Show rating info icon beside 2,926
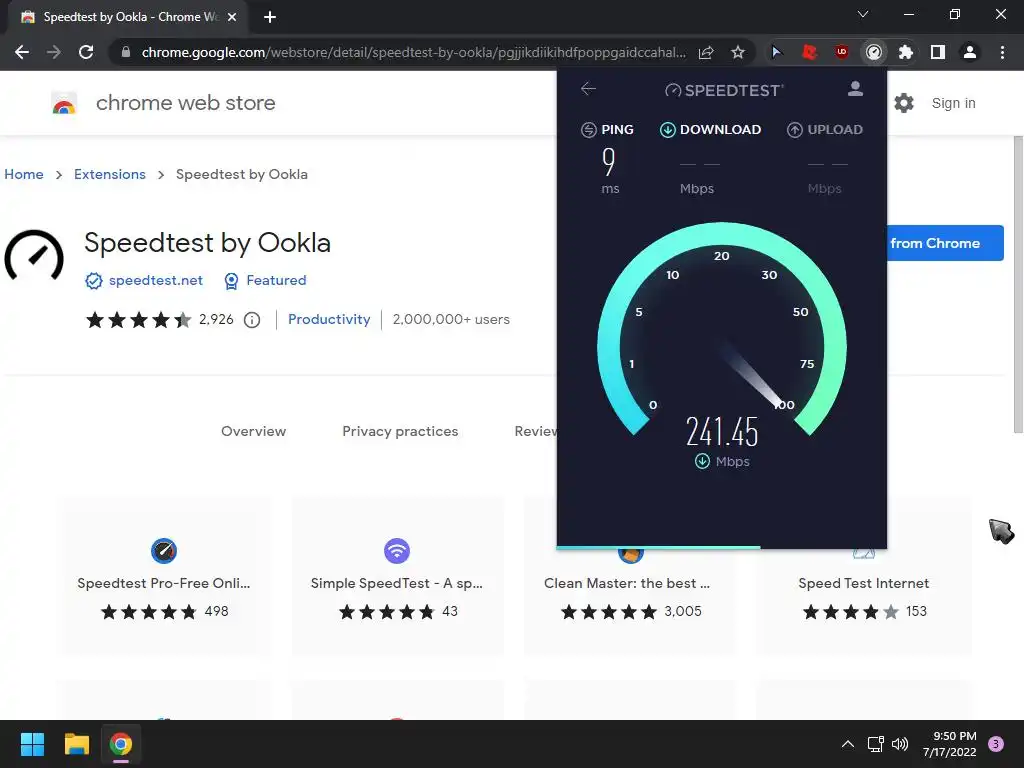 [x=252, y=320]
